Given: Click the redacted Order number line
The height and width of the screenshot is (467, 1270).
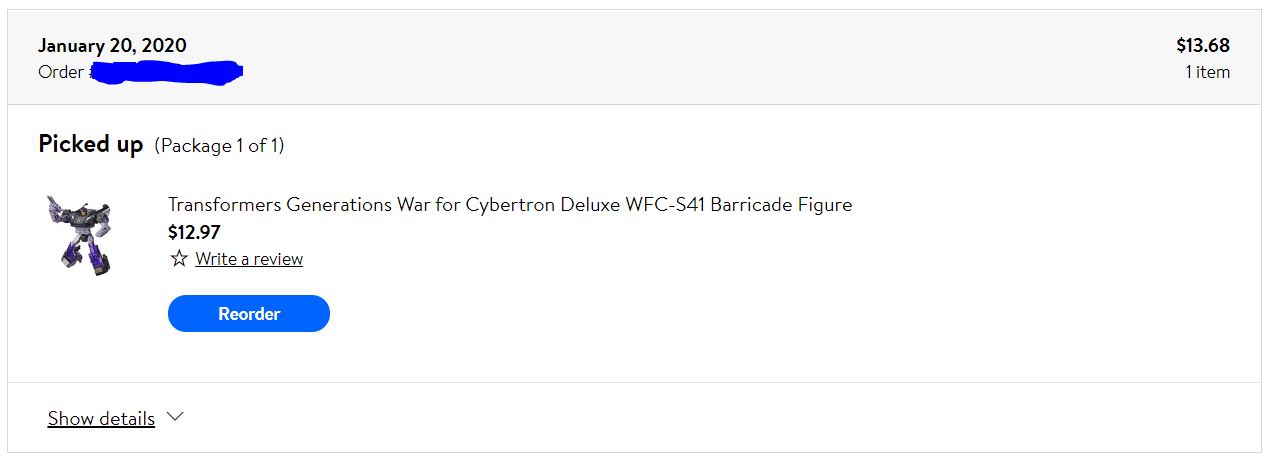Looking at the screenshot, I should point(141,72).
